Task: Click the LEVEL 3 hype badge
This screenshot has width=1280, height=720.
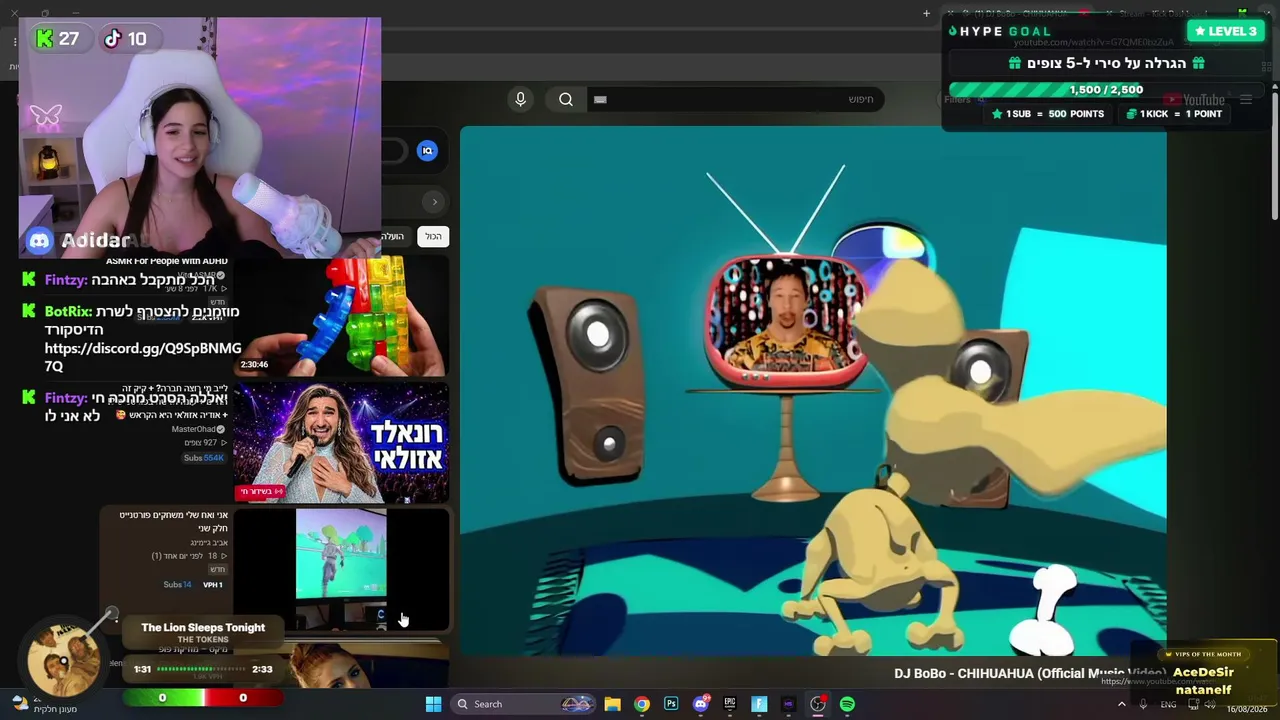Action: pyautogui.click(x=1225, y=31)
